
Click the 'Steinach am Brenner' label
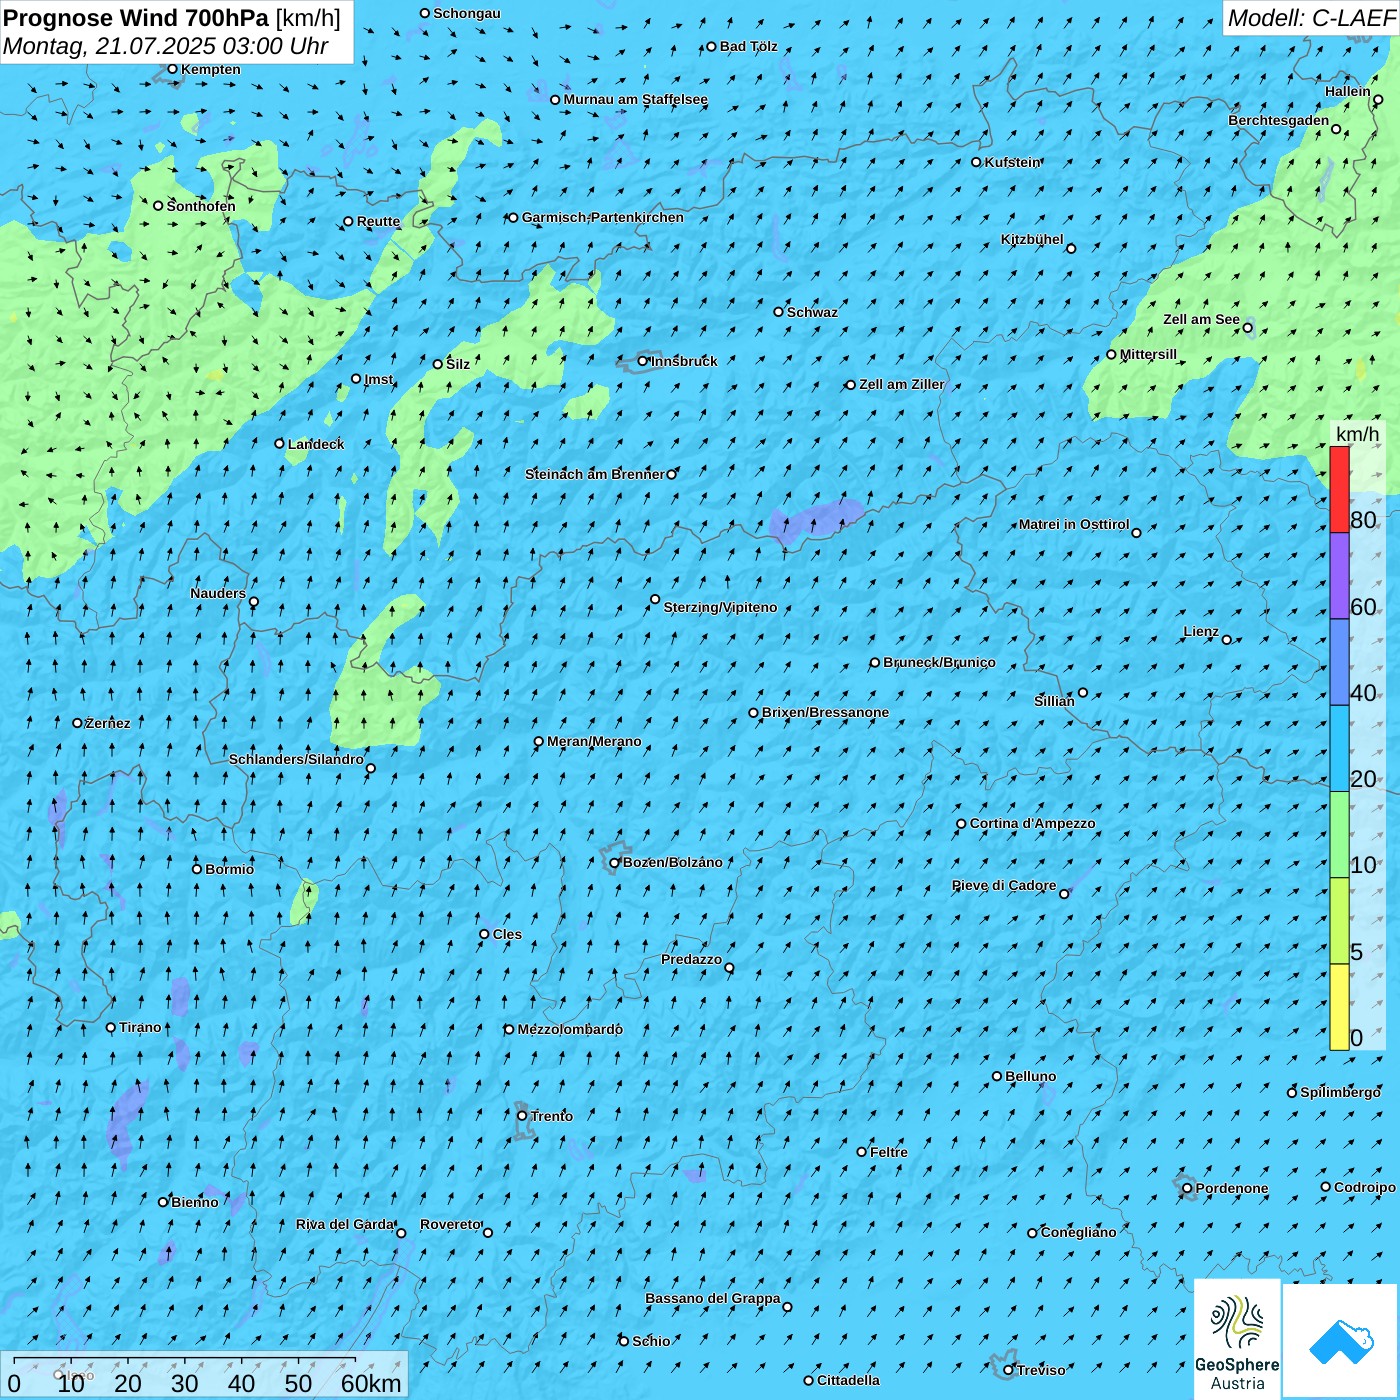(x=595, y=474)
